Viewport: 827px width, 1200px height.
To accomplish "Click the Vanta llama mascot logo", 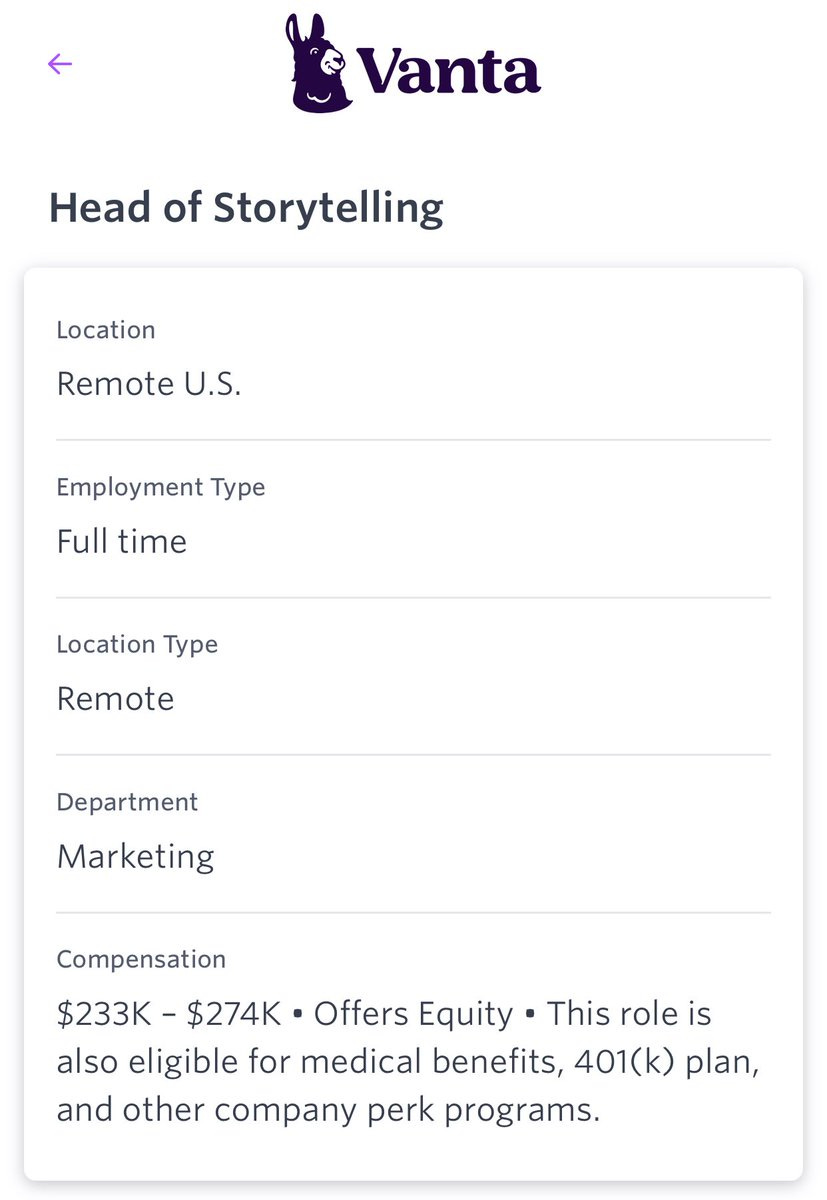I will (x=318, y=63).
